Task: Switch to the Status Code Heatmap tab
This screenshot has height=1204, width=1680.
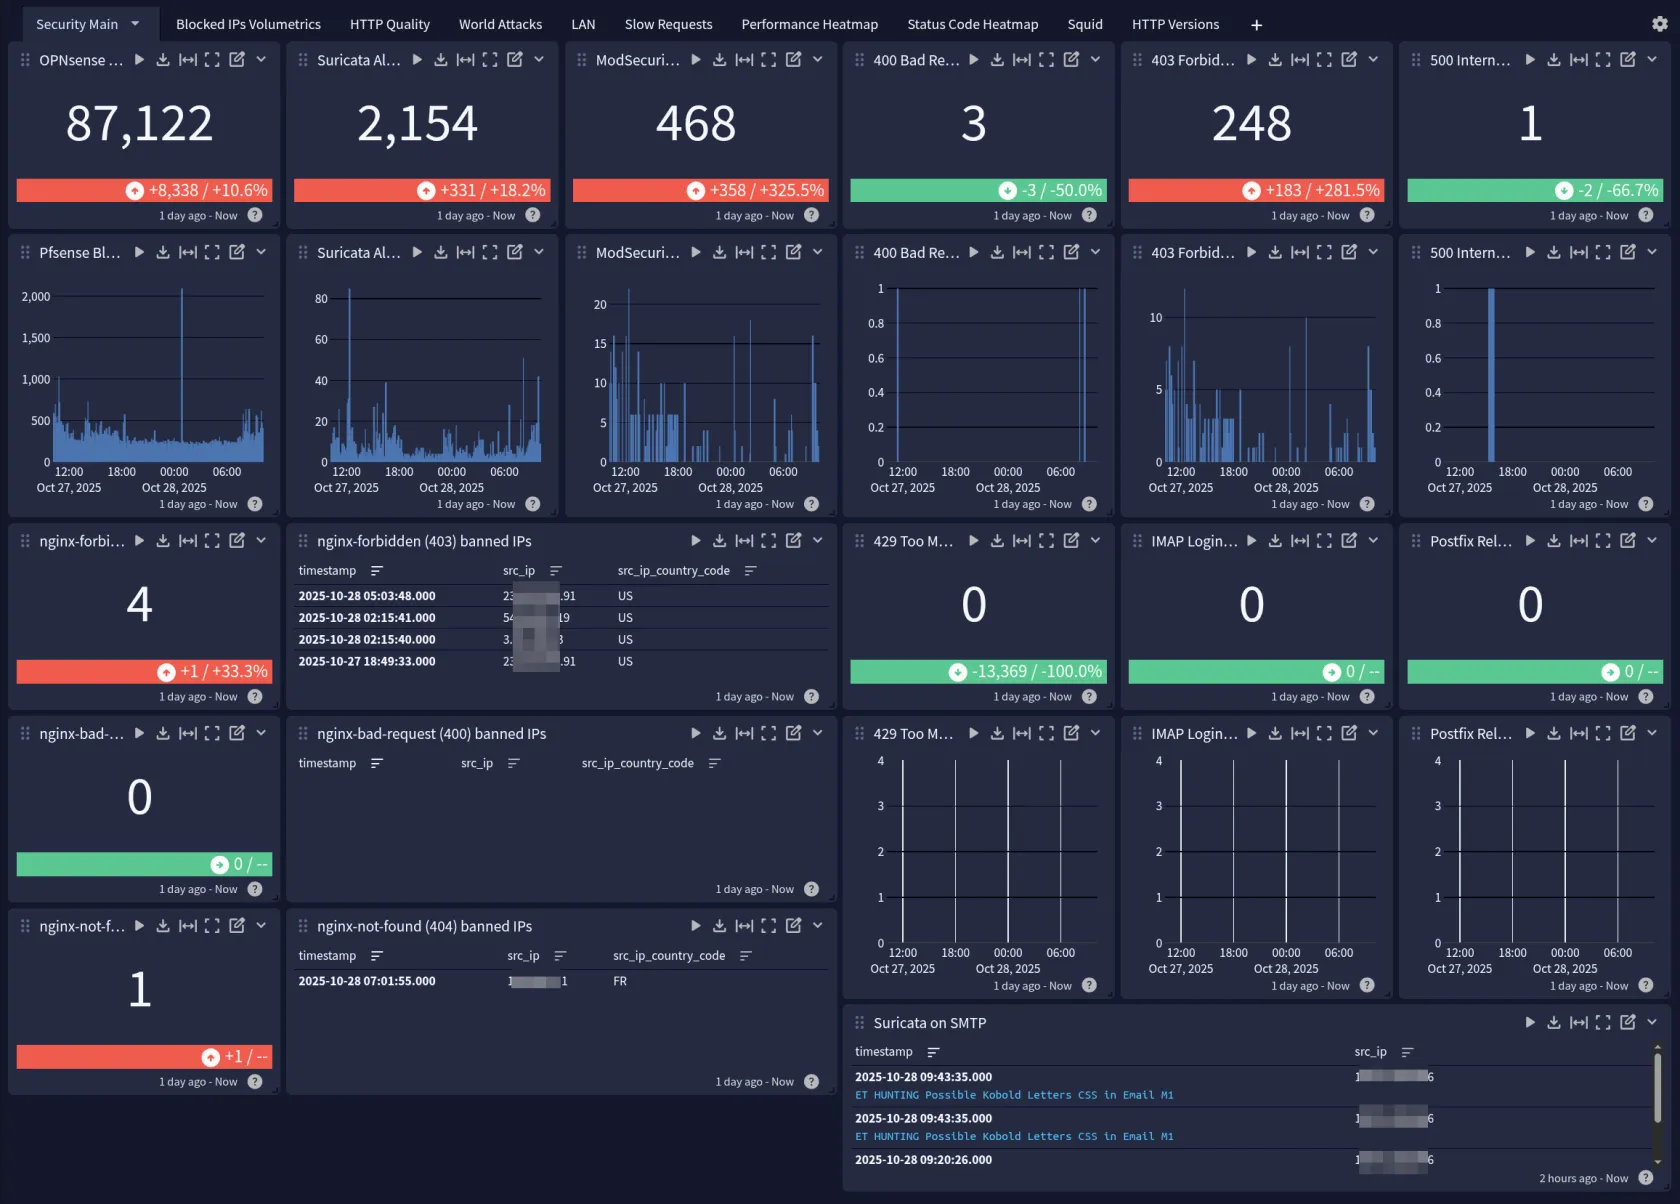Action: tap(972, 24)
